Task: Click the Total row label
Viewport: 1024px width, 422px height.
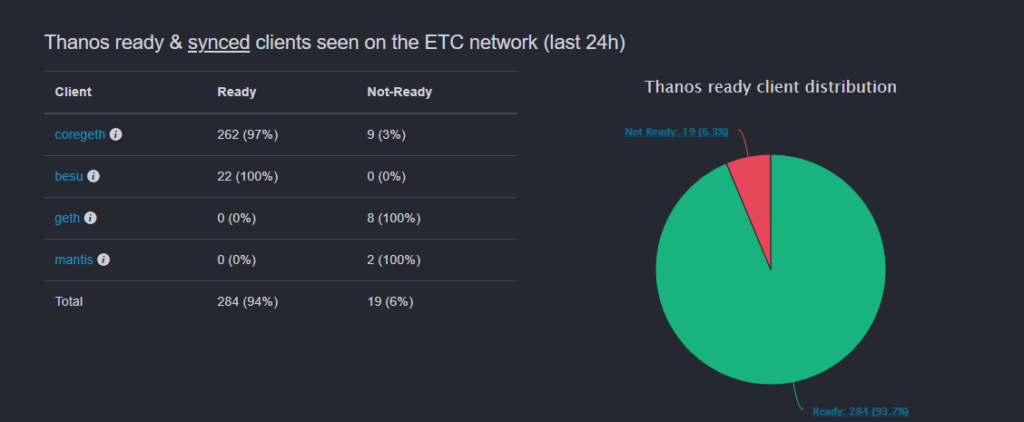Action: (x=69, y=301)
